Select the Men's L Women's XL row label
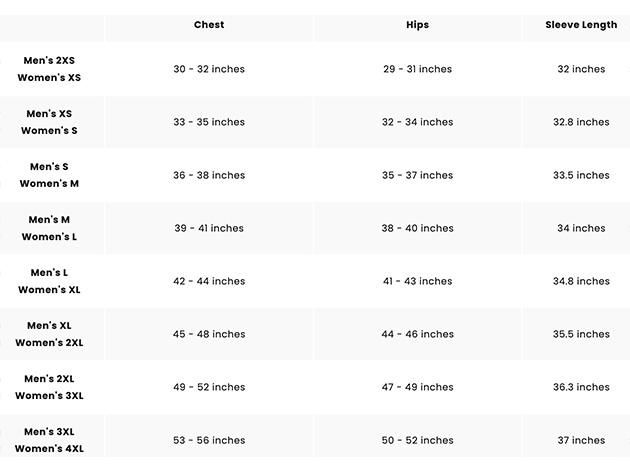This screenshot has height=473, width=630. tap(49, 281)
